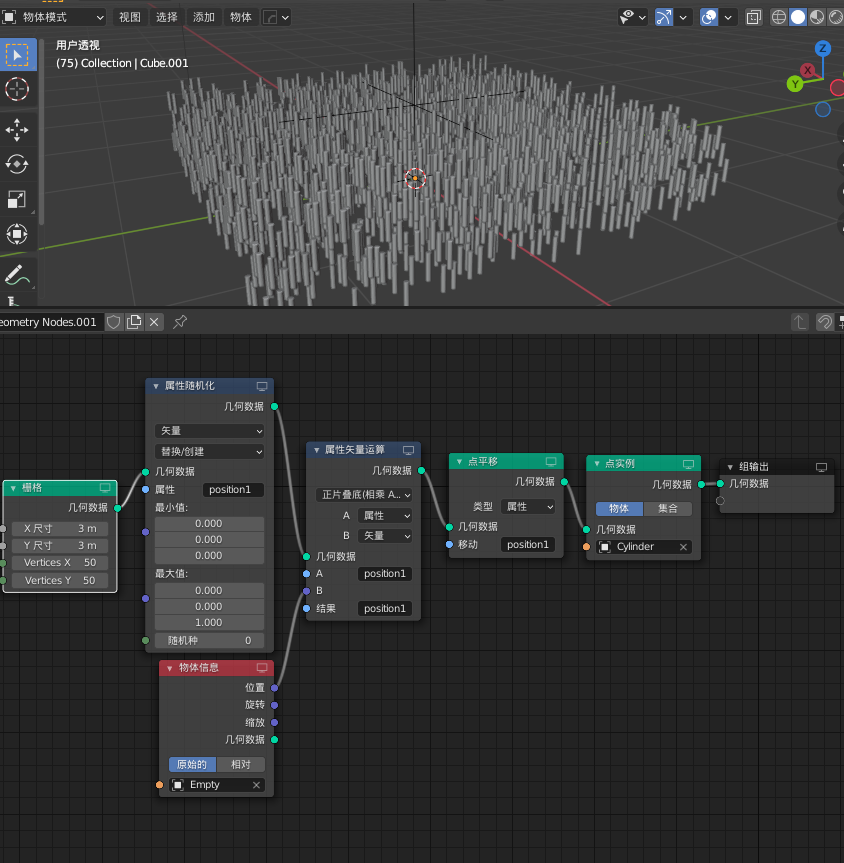Switch viewport to Wireframe shading
844x863 pixels.
pyautogui.click(x=778, y=16)
